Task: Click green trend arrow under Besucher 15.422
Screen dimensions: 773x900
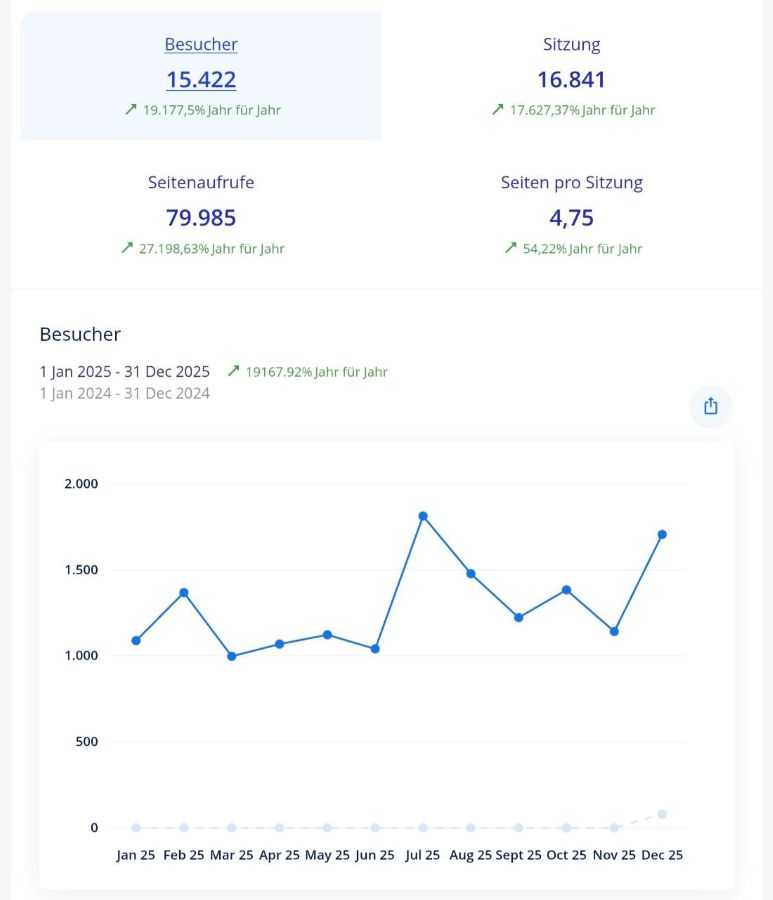Action: click(130, 110)
